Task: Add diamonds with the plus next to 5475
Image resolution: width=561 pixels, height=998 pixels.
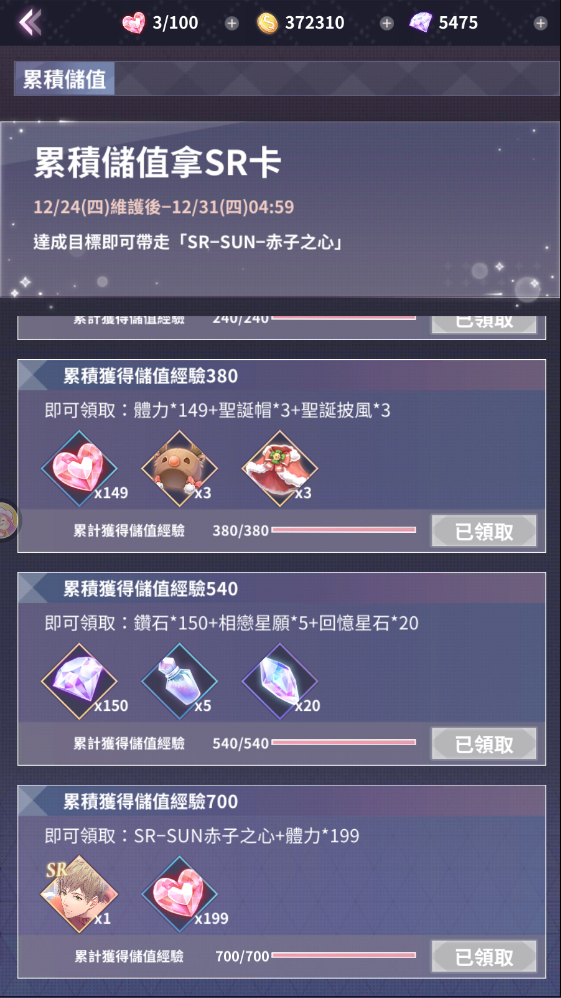Action: click(541, 24)
